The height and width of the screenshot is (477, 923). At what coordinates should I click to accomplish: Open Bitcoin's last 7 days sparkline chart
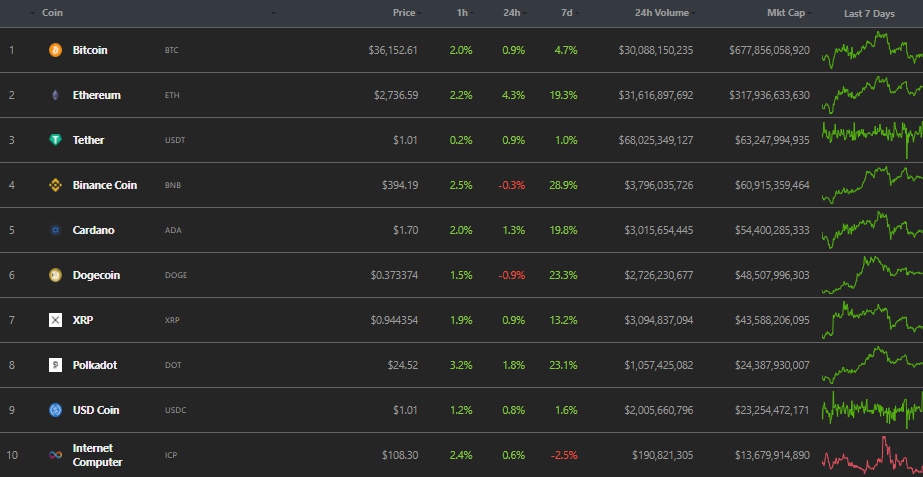click(871, 48)
